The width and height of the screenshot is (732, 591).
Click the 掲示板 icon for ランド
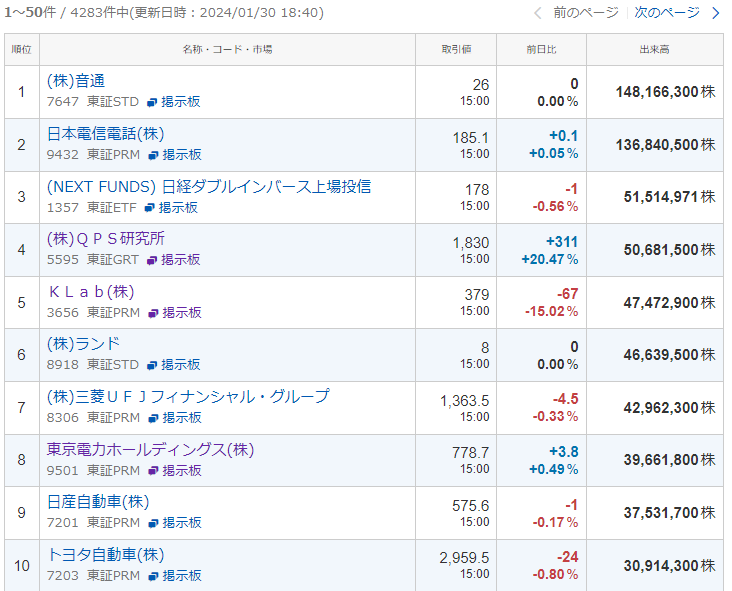pyautogui.click(x=152, y=365)
